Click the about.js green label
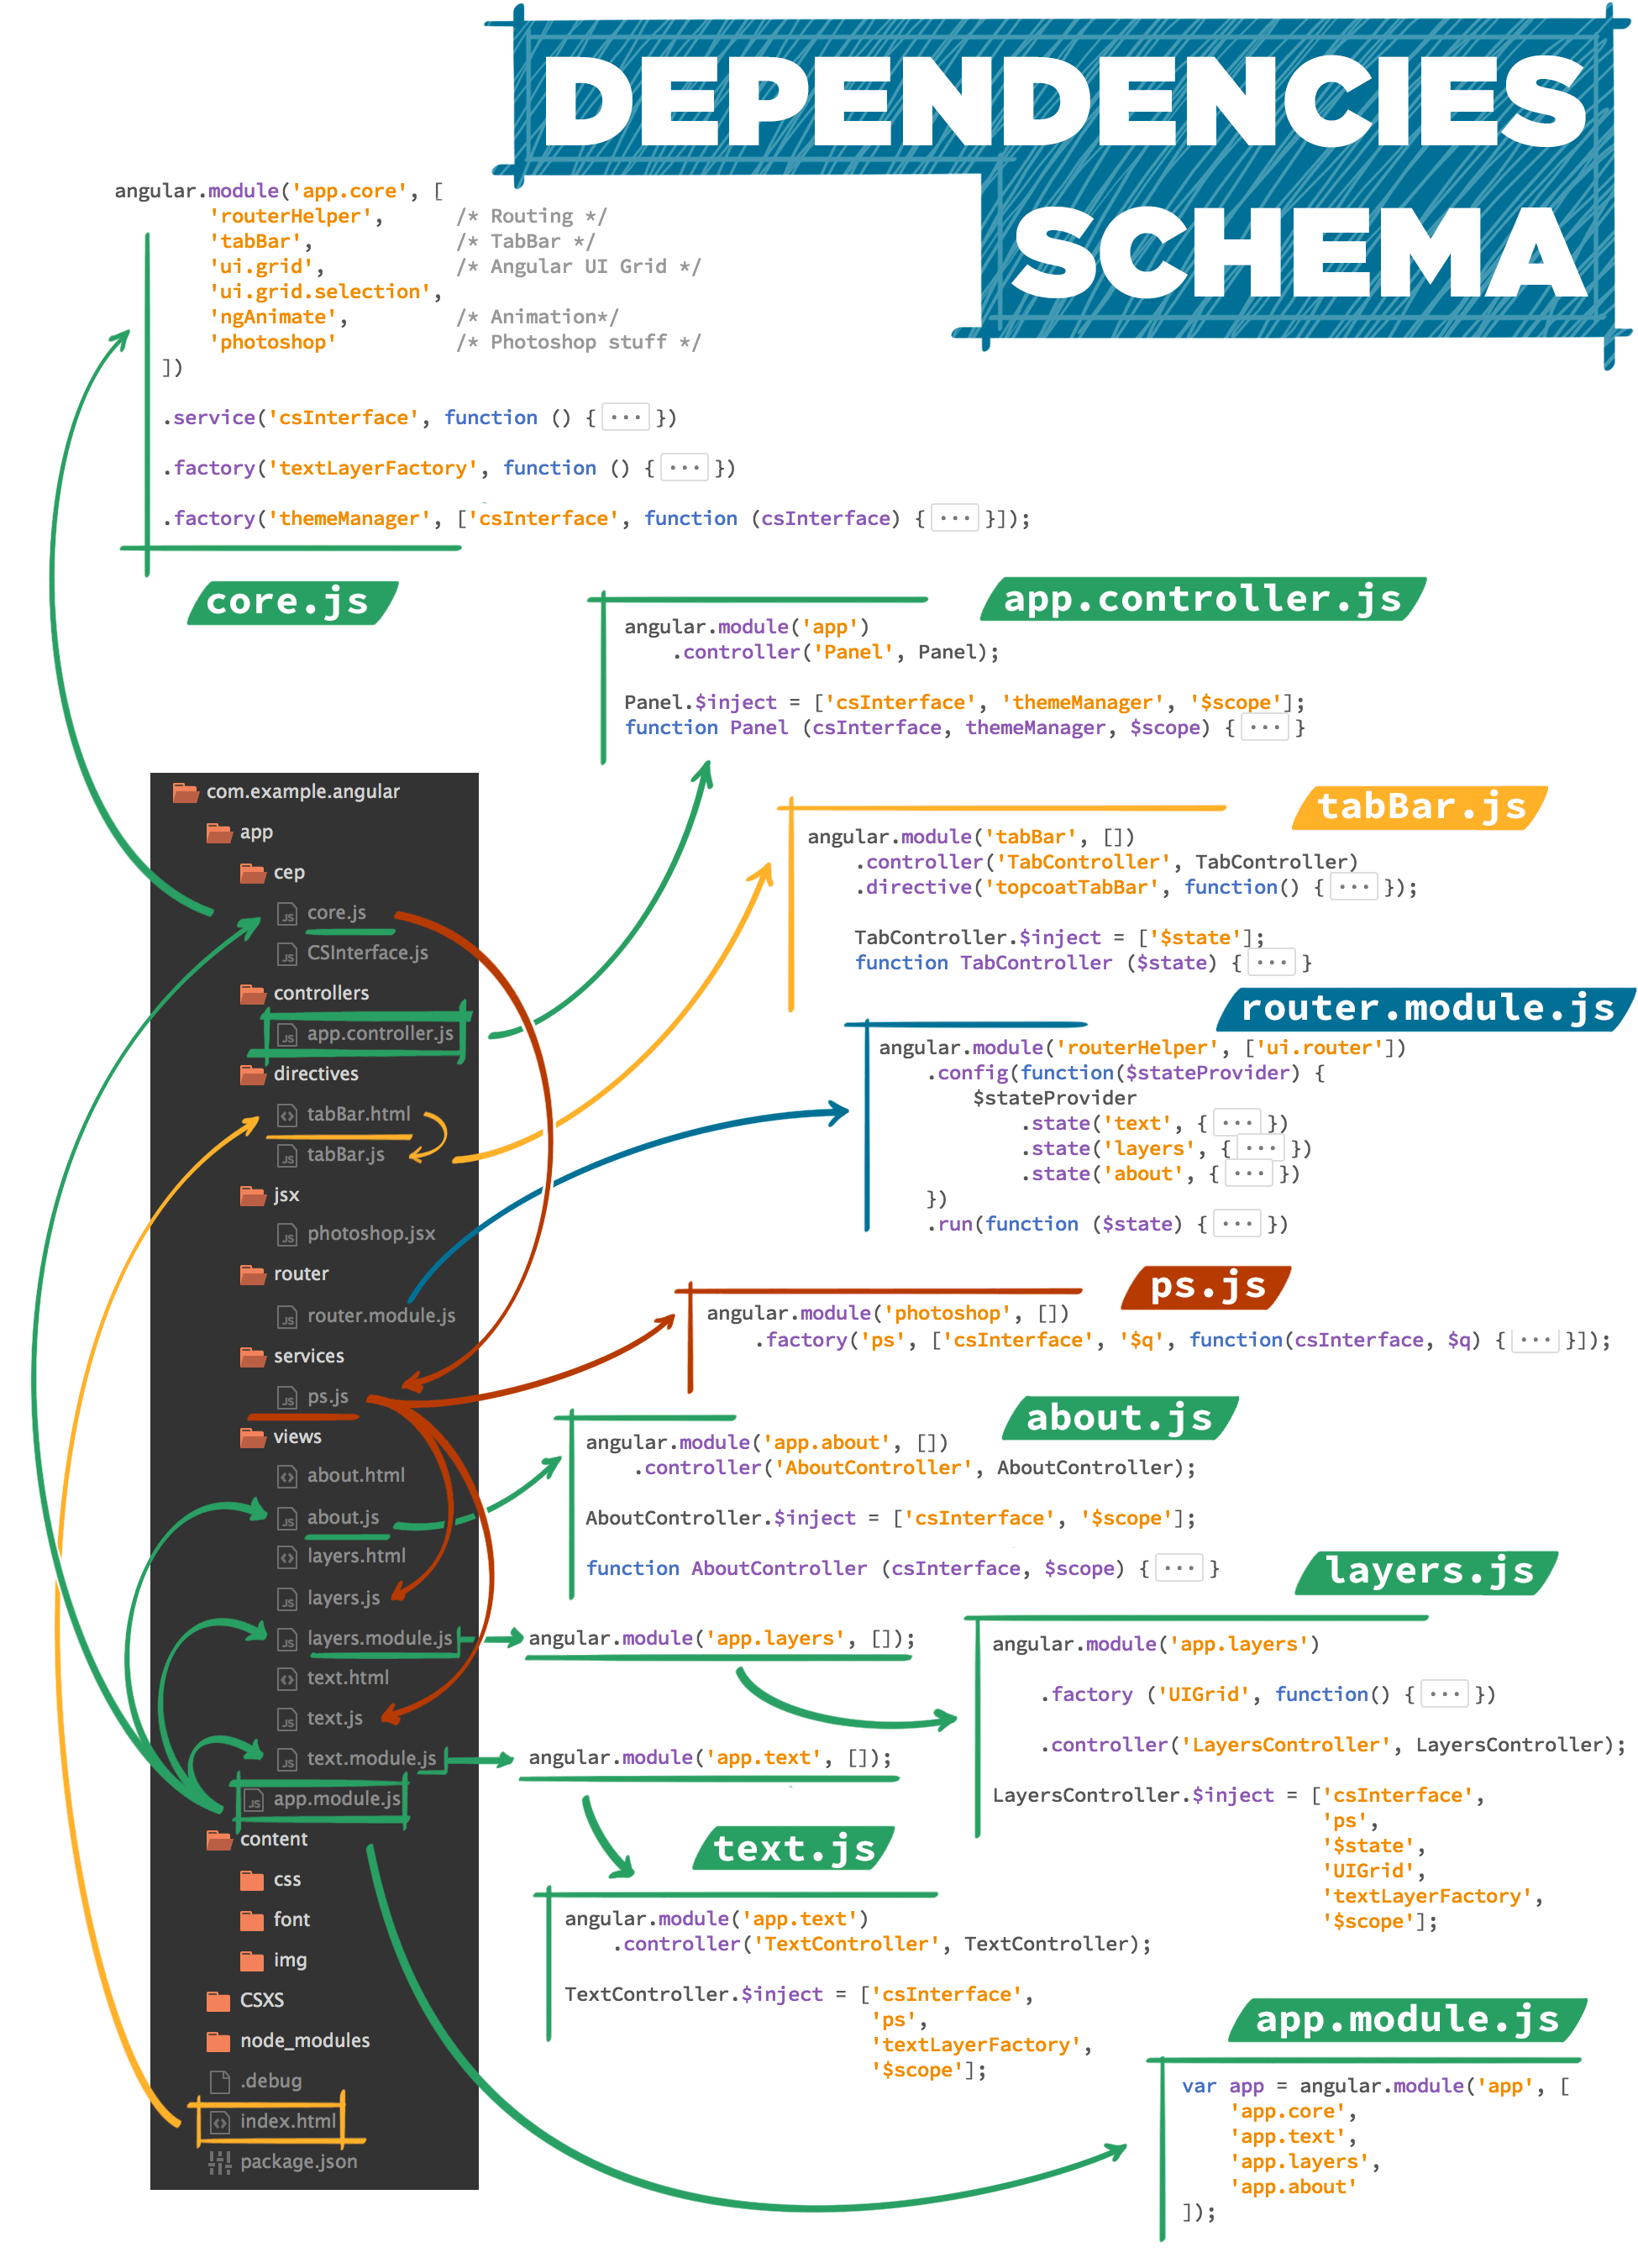This screenshot has height=2268, width=1638. tap(1119, 1418)
